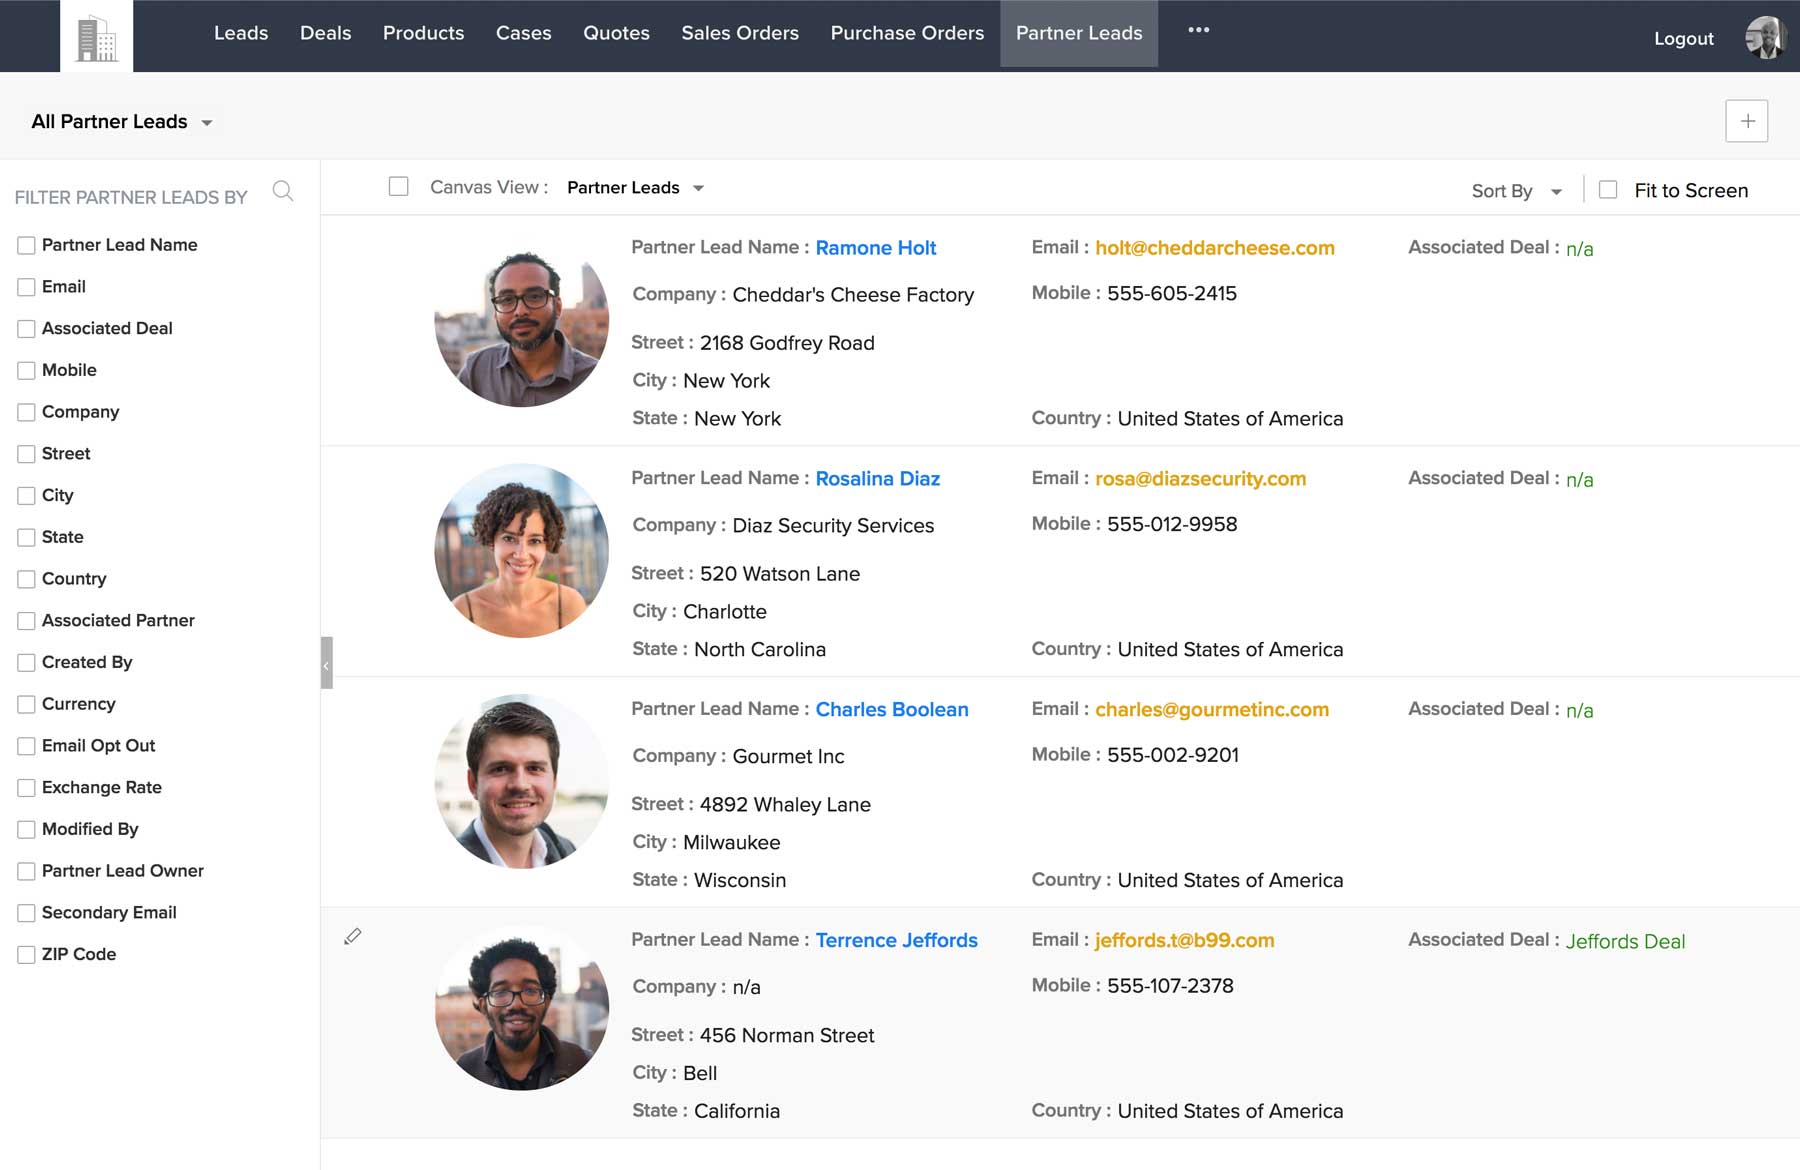Click the filter search magnifier icon

283,191
